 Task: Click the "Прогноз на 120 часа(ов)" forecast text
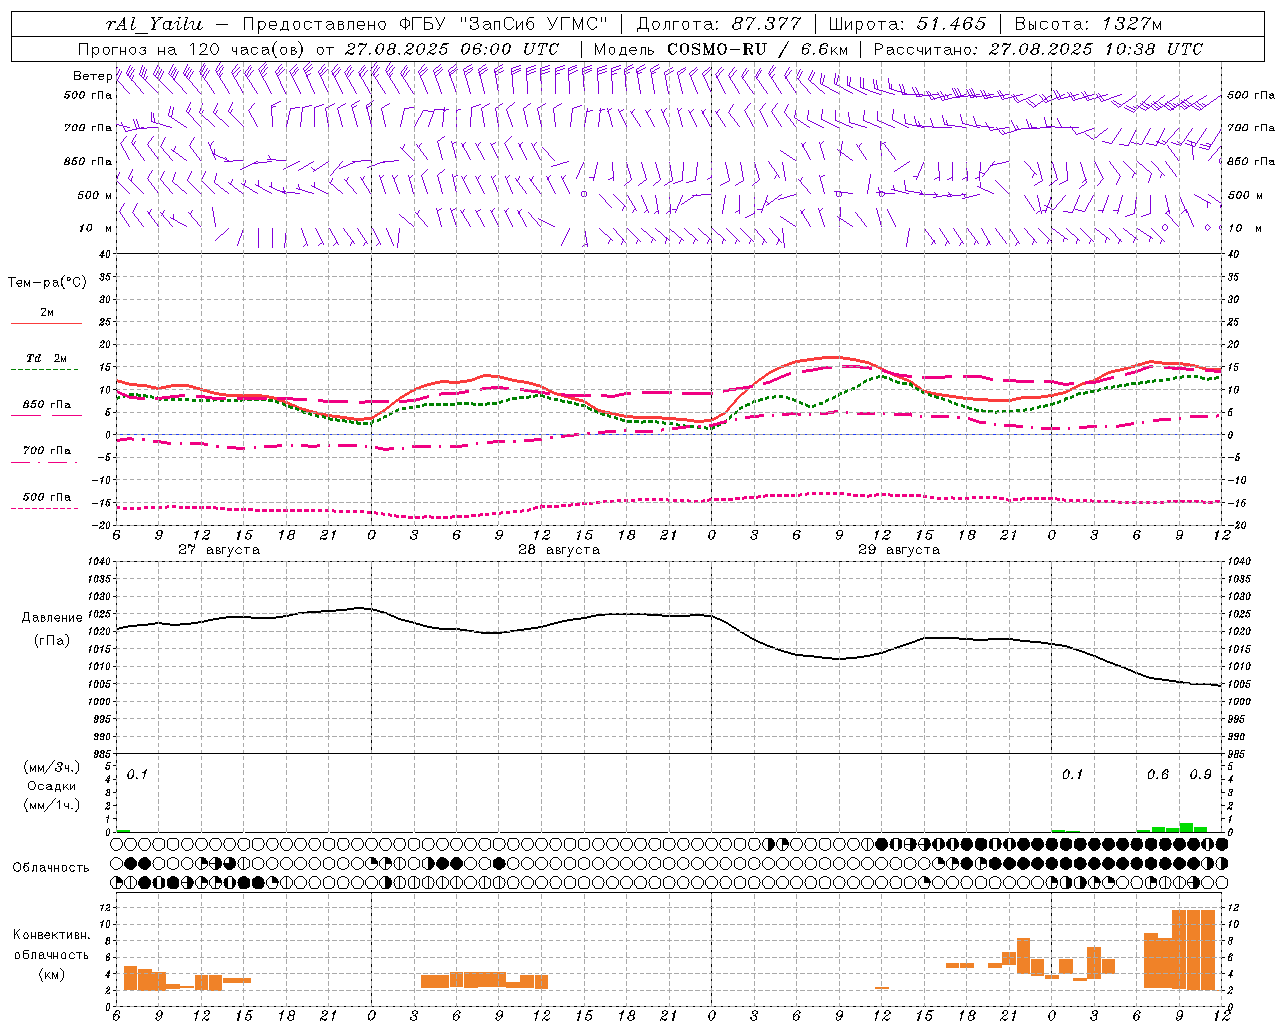click(x=192, y=49)
